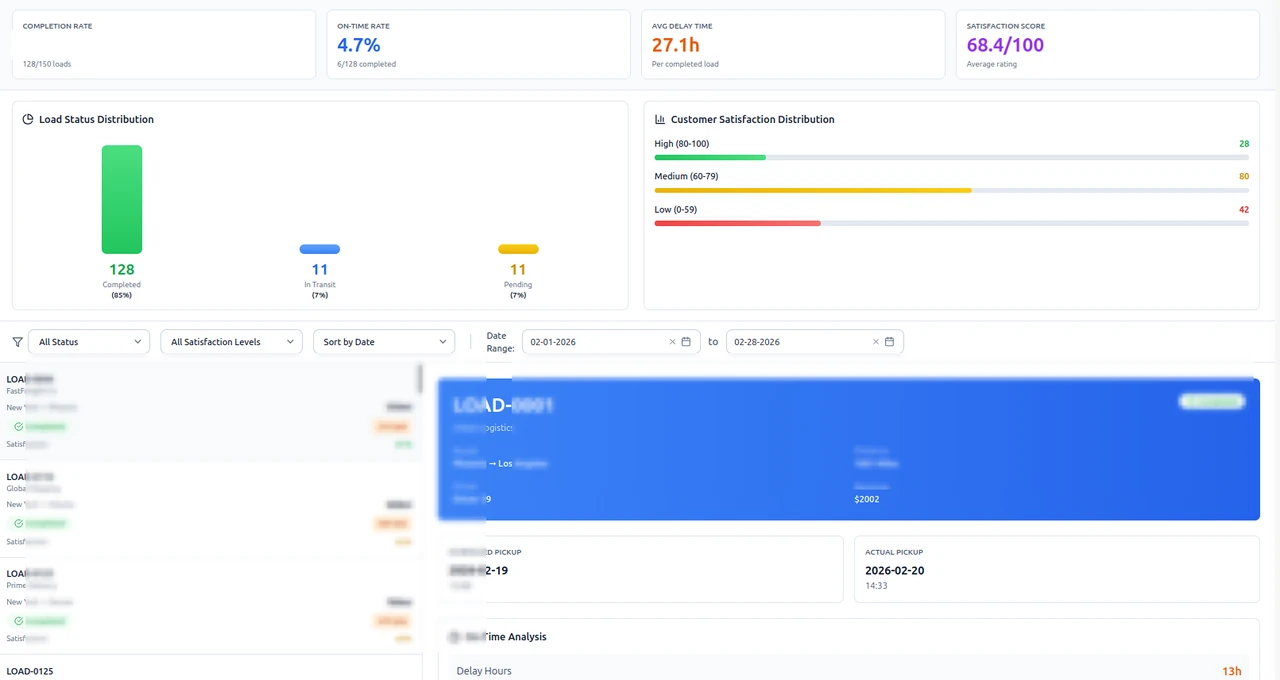Click Customer Satisfaction Distribution chart icon

660,119
